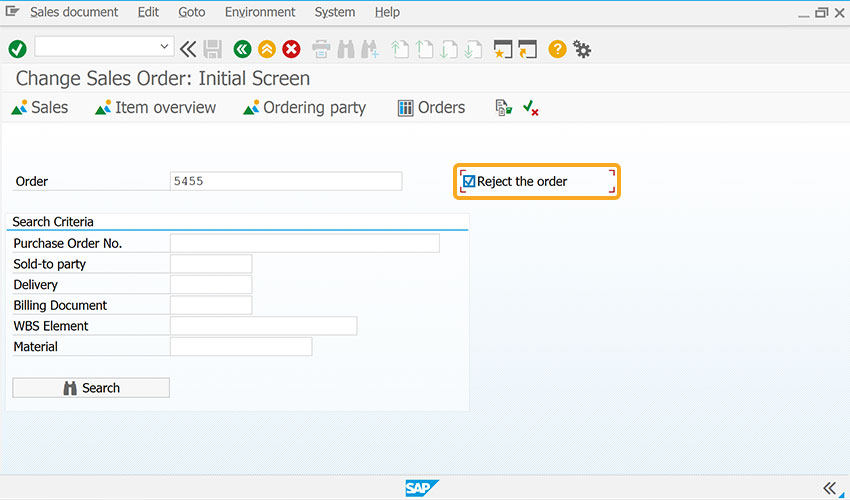Open the yellow Help question mark icon

[x=557, y=49]
